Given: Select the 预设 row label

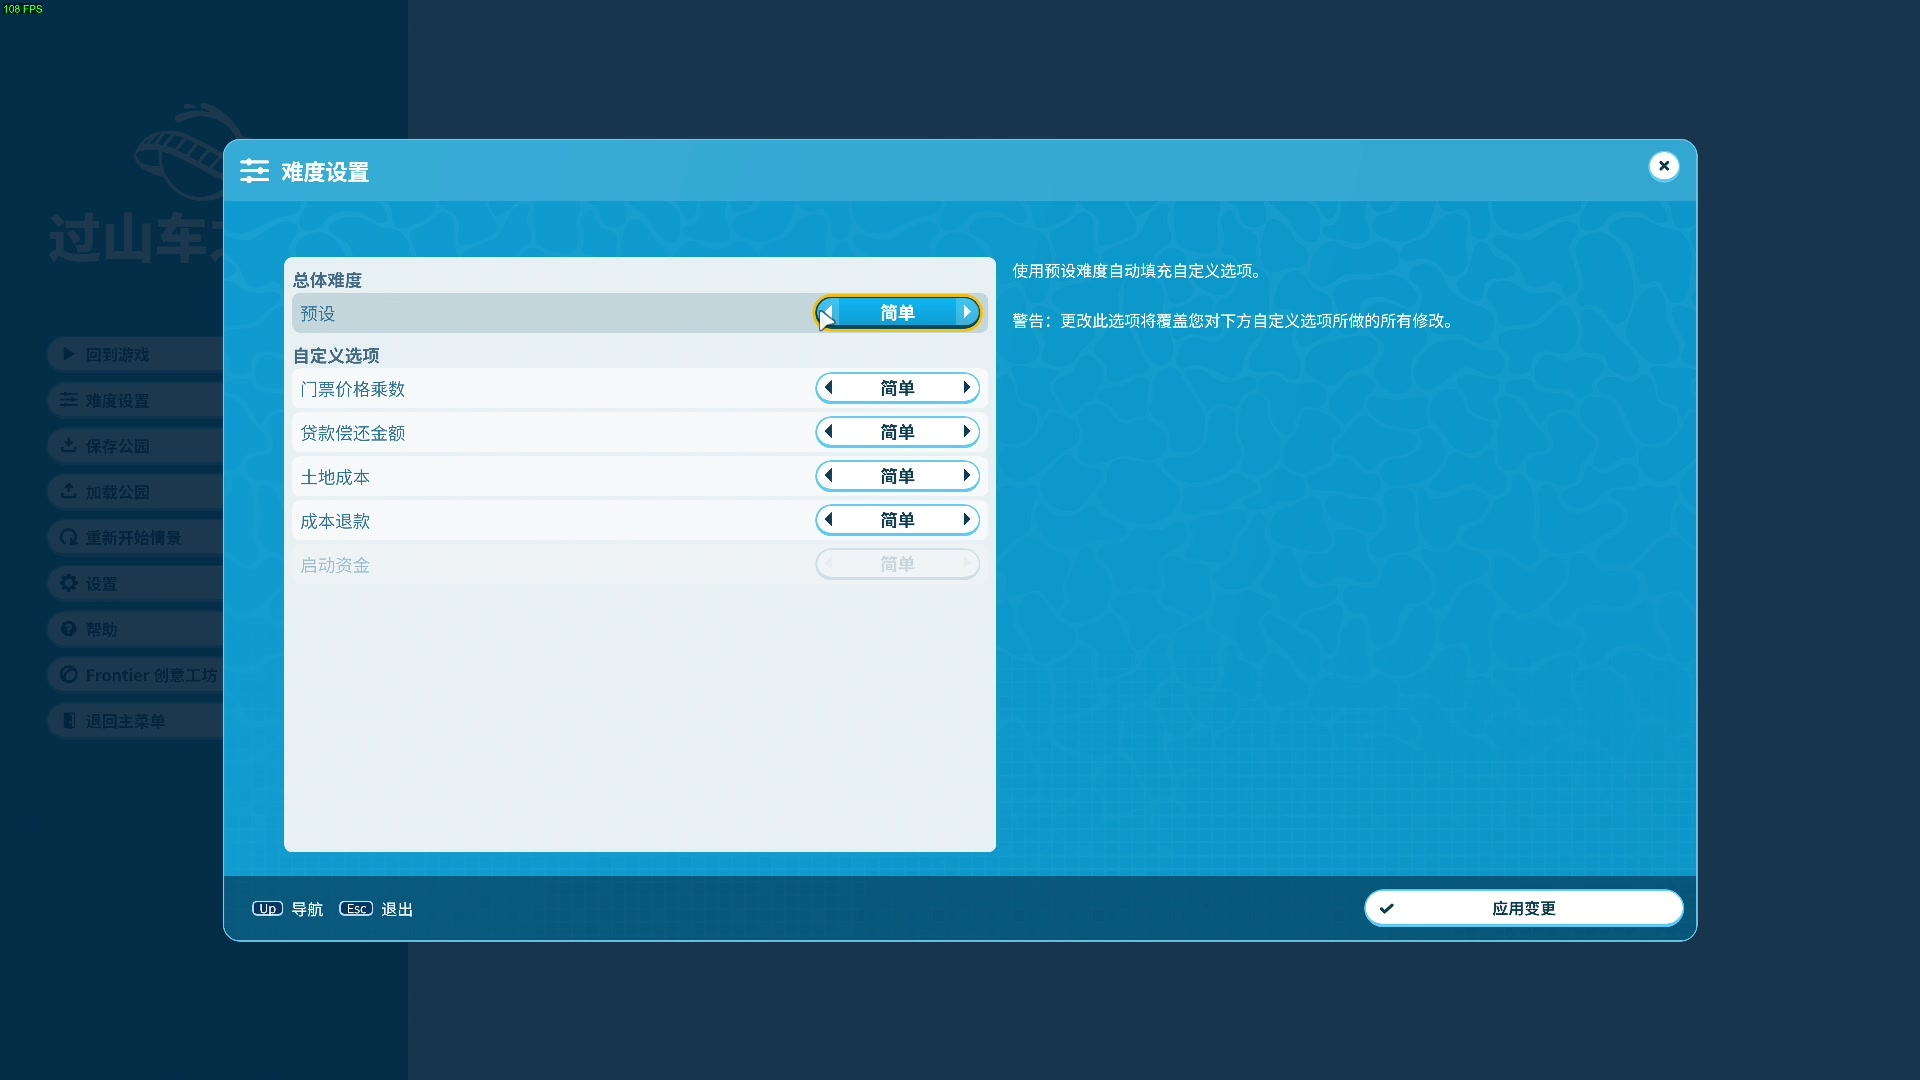Looking at the screenshot, I should tap(318, 314).
